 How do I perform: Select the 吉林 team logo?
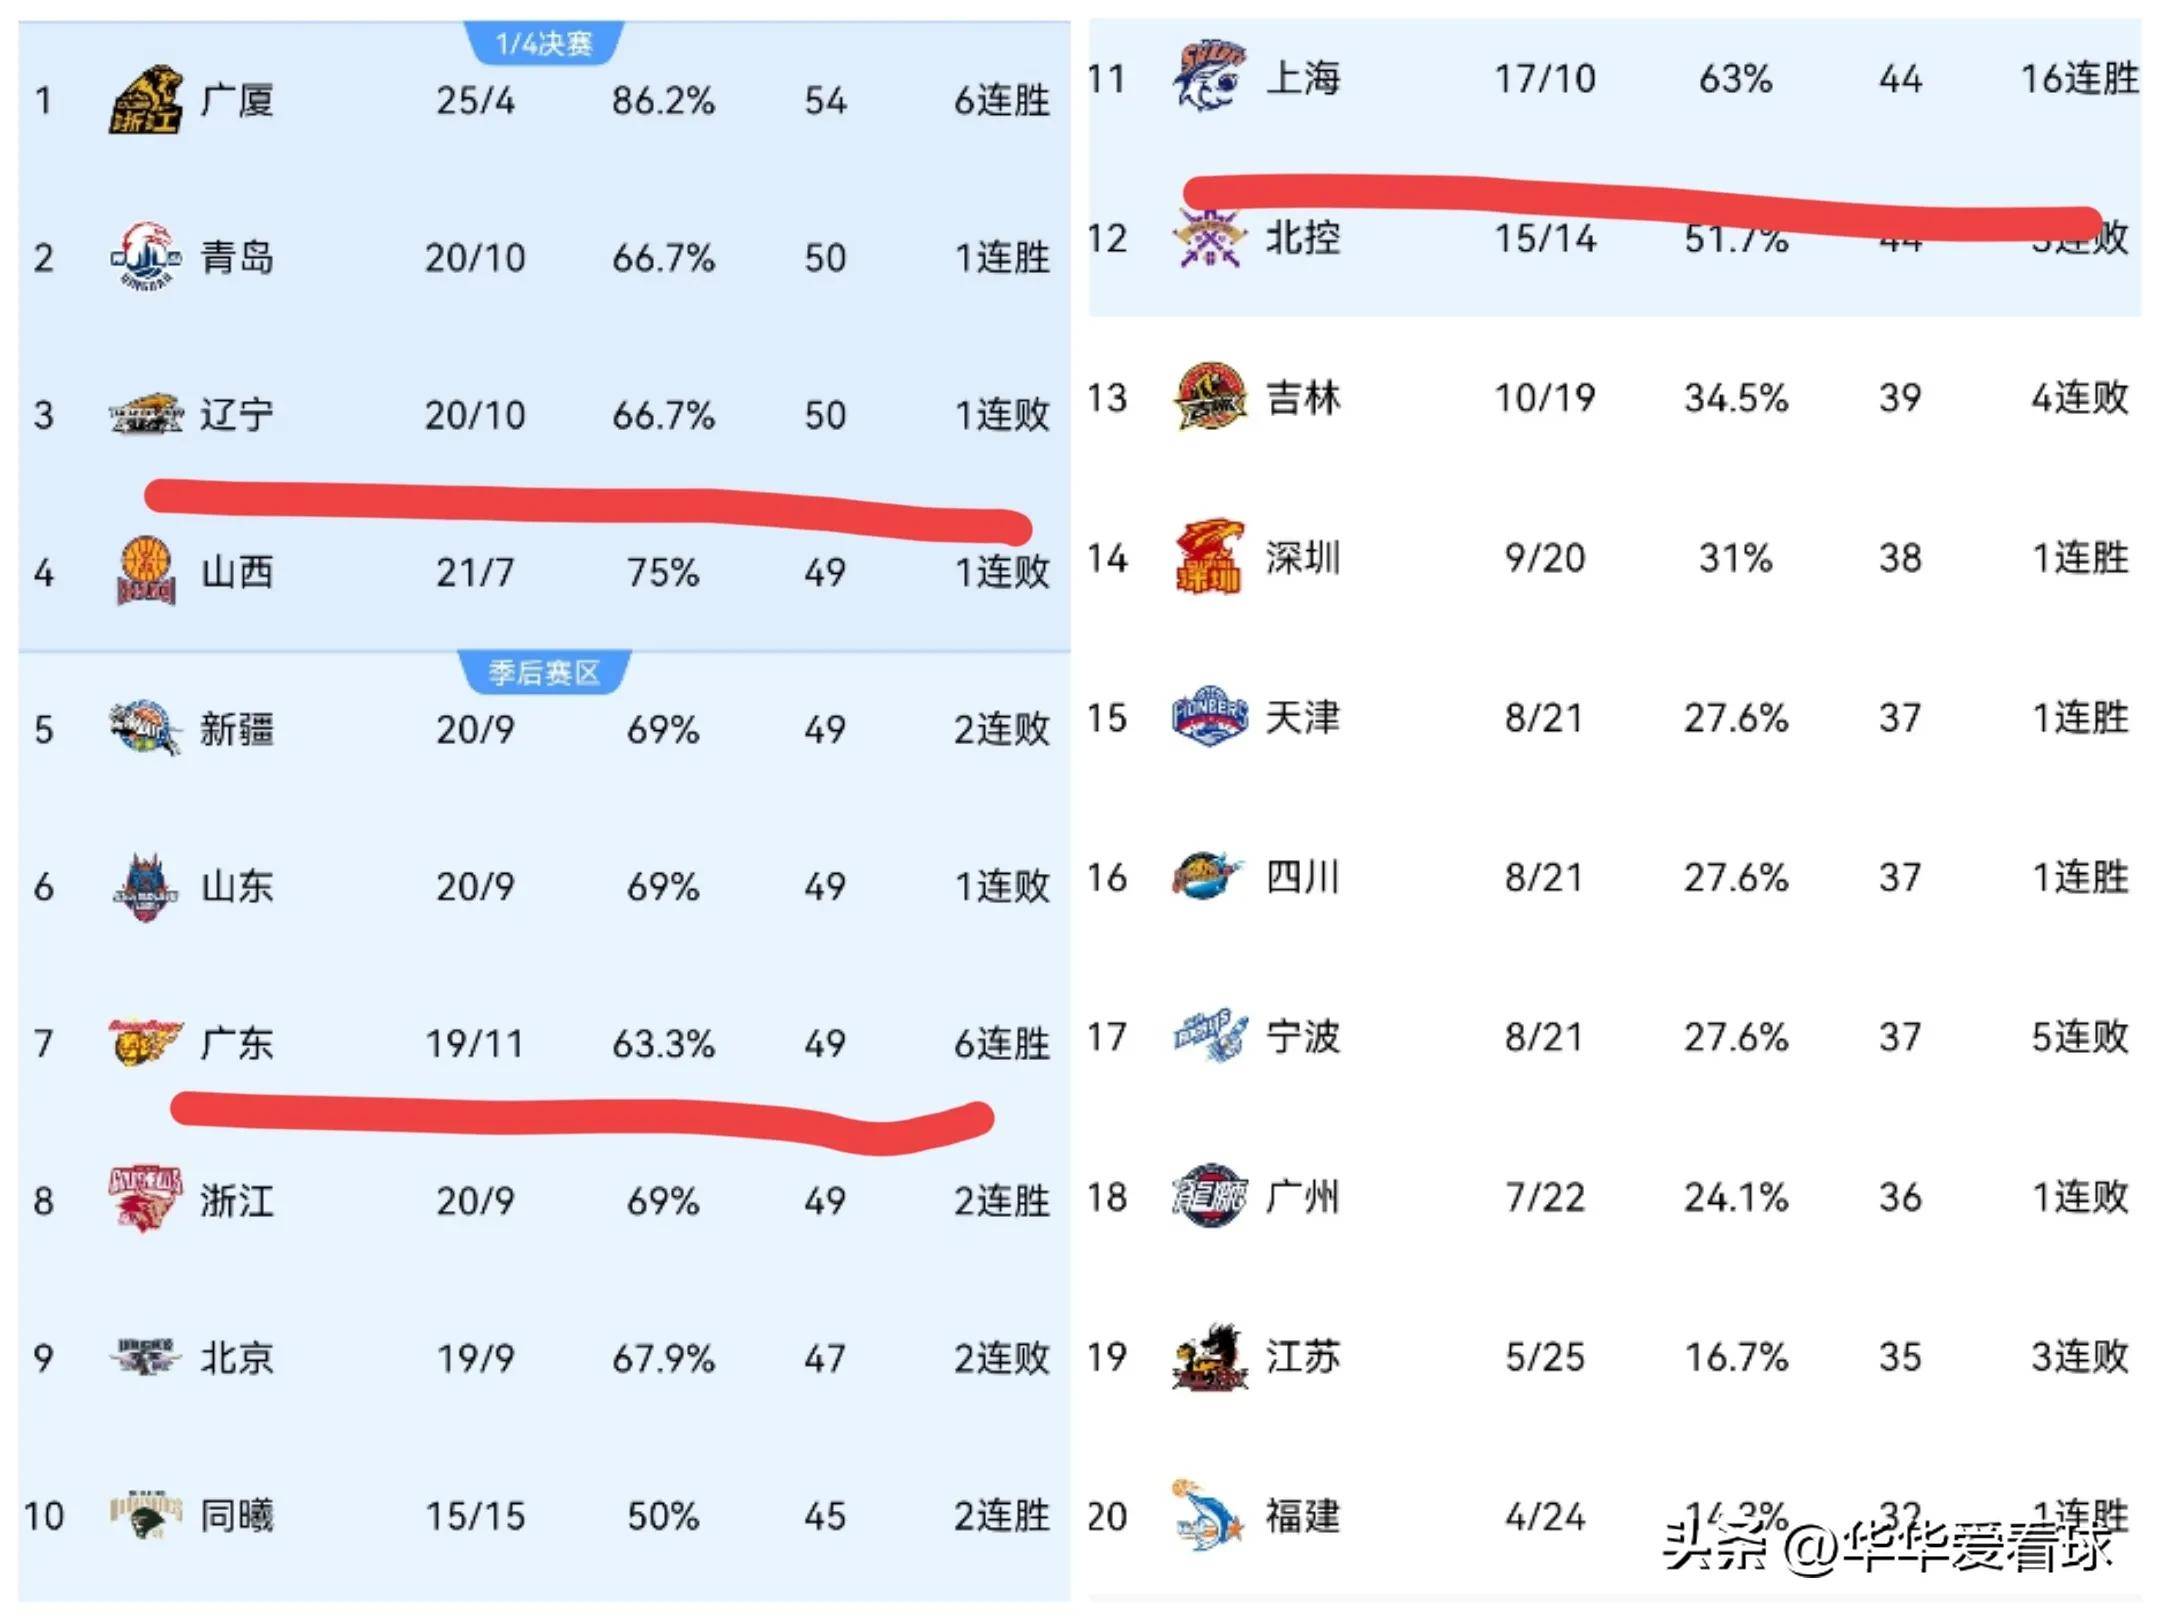pos(1209,397)
